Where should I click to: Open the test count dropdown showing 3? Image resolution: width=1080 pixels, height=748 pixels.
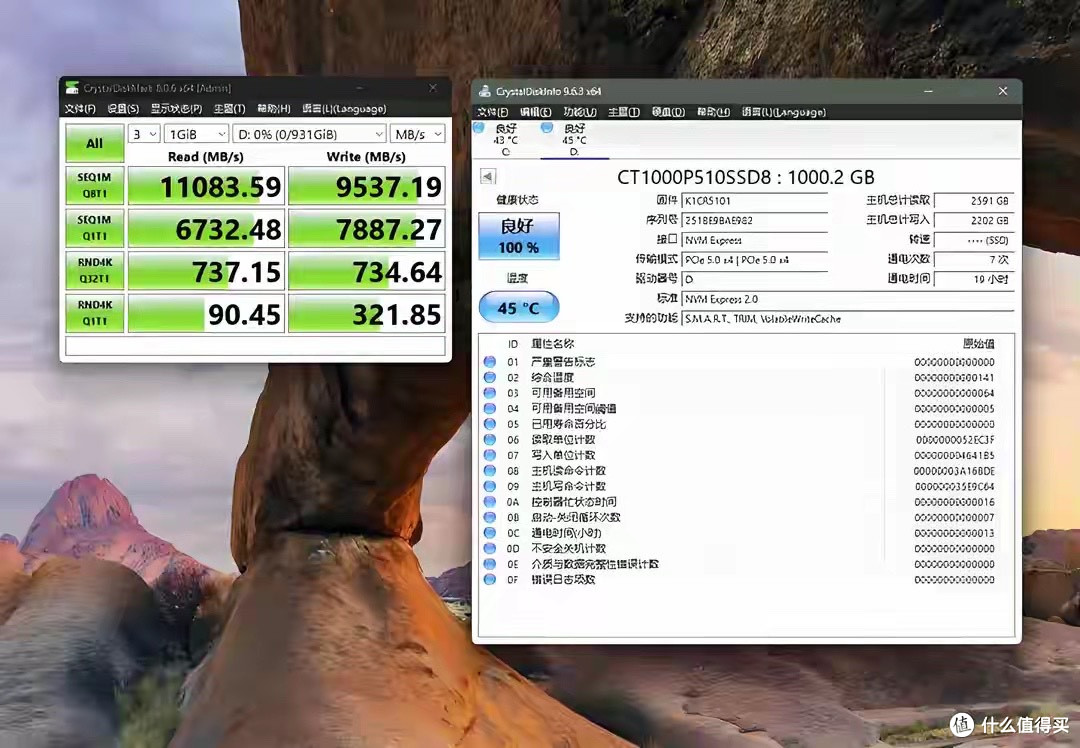145,134
